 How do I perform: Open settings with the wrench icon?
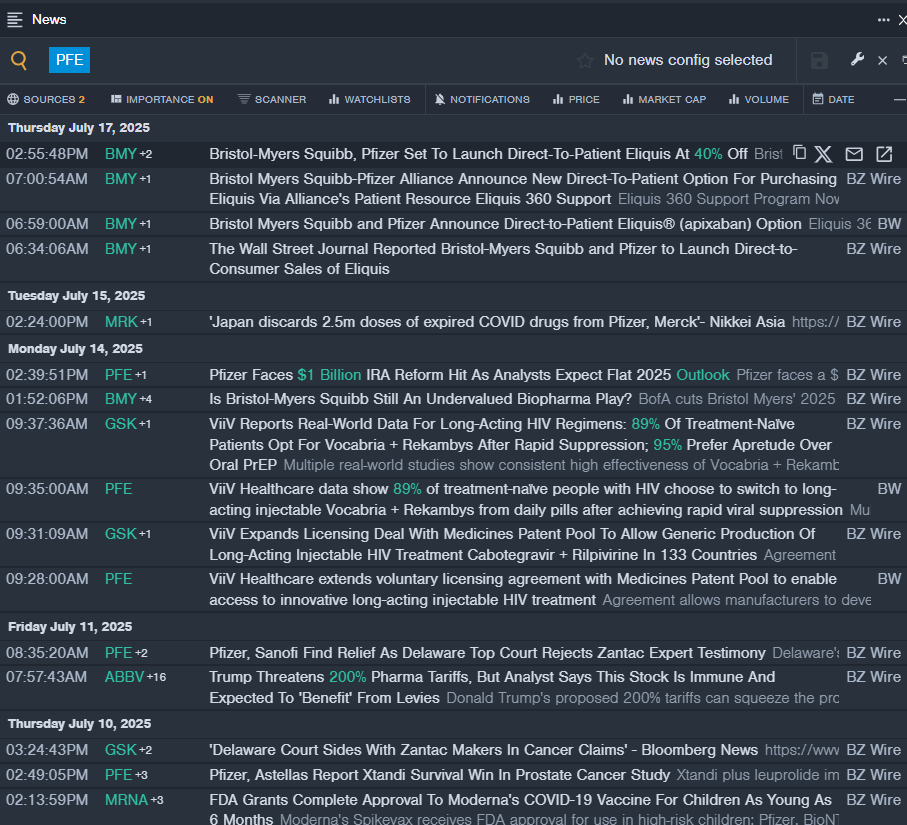click(857, 59)
